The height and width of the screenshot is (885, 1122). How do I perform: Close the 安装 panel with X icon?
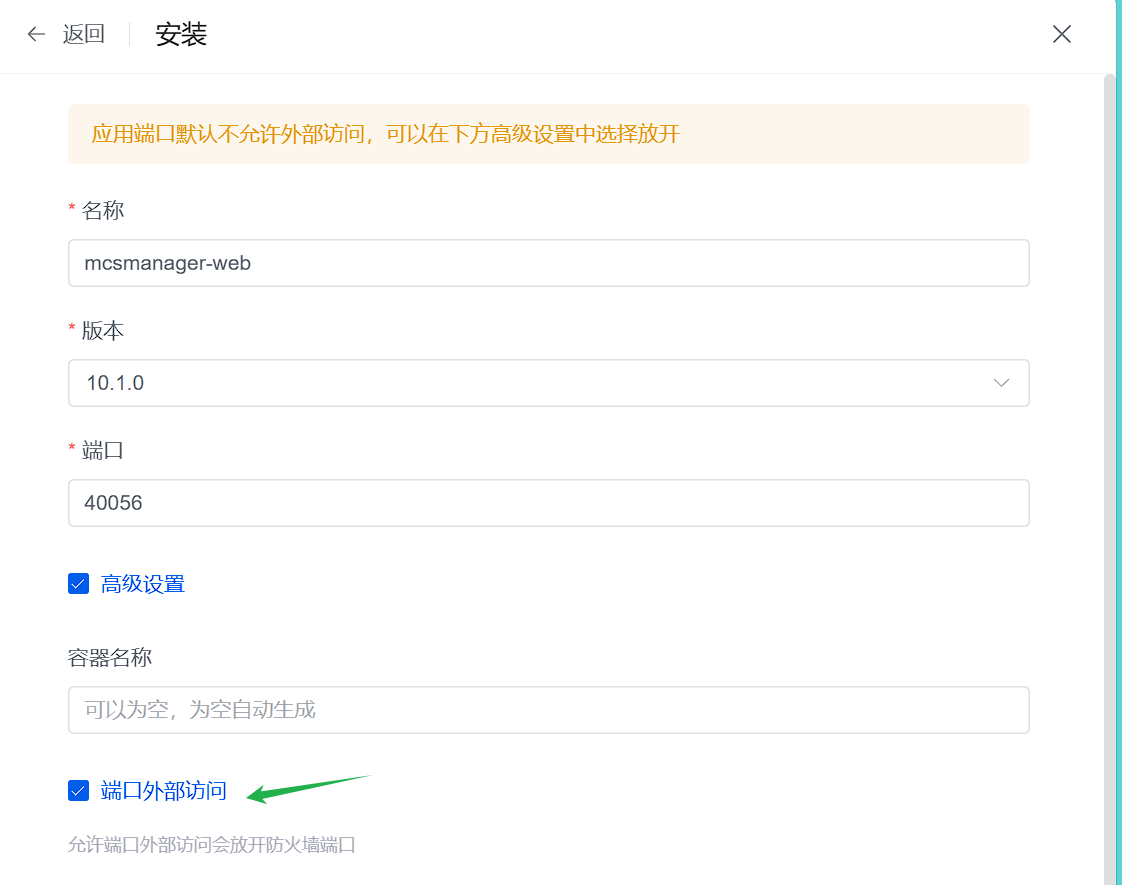(x=1062, y=34)
